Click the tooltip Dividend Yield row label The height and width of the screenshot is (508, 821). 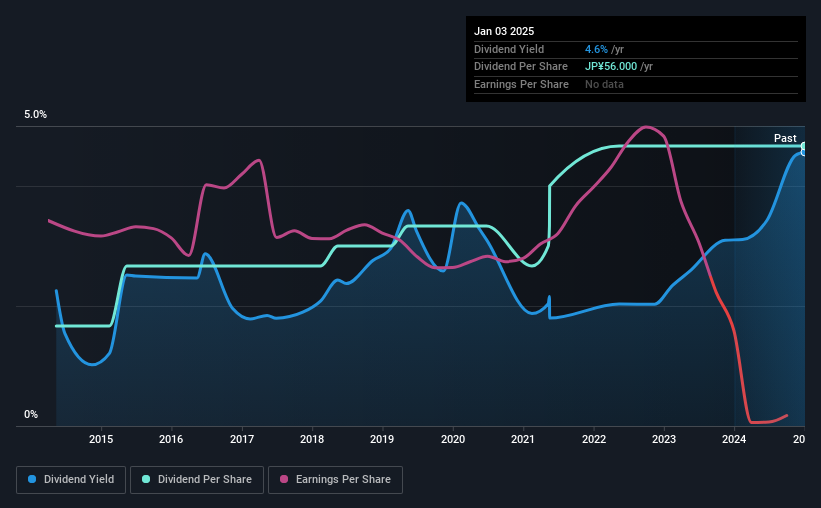click(509, 49)
